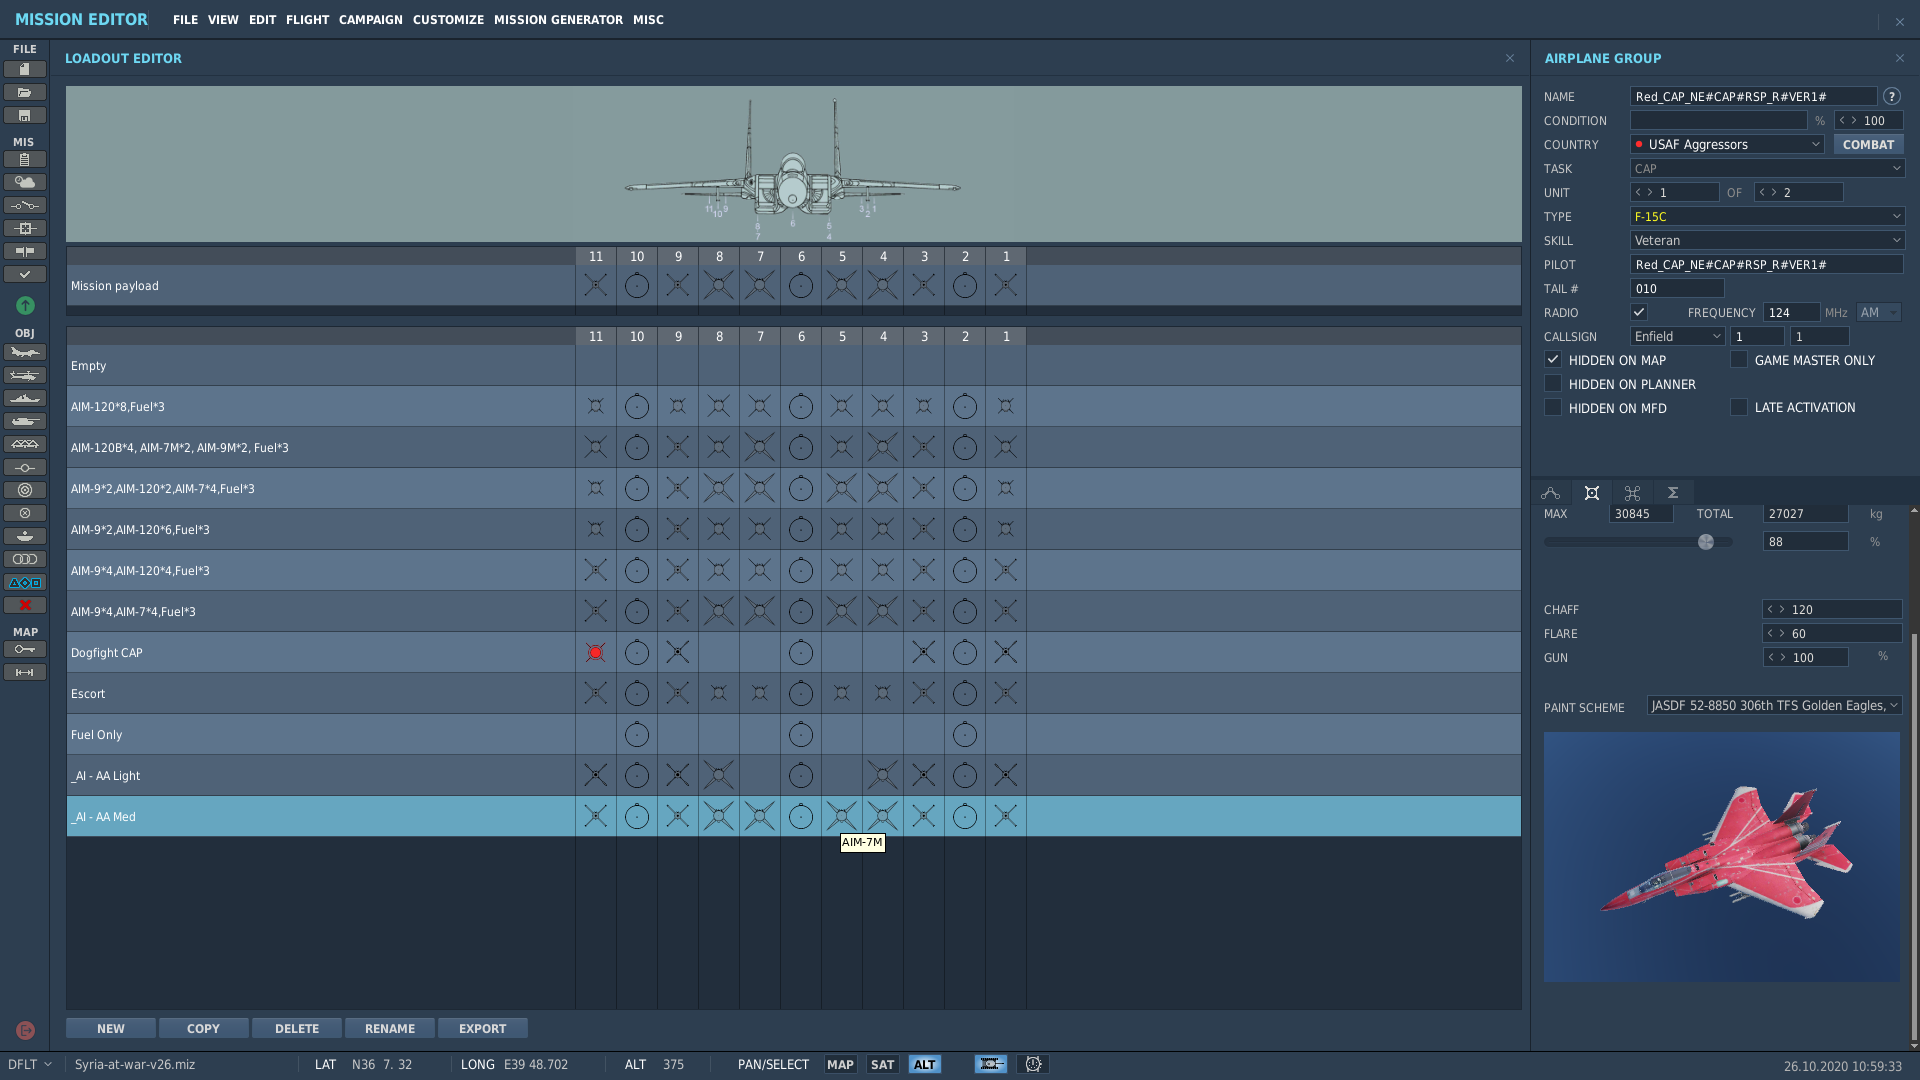Select the helicopter group placement tool
The width and height of the screenshot is (1920, 1080).
tap(25, 375)
